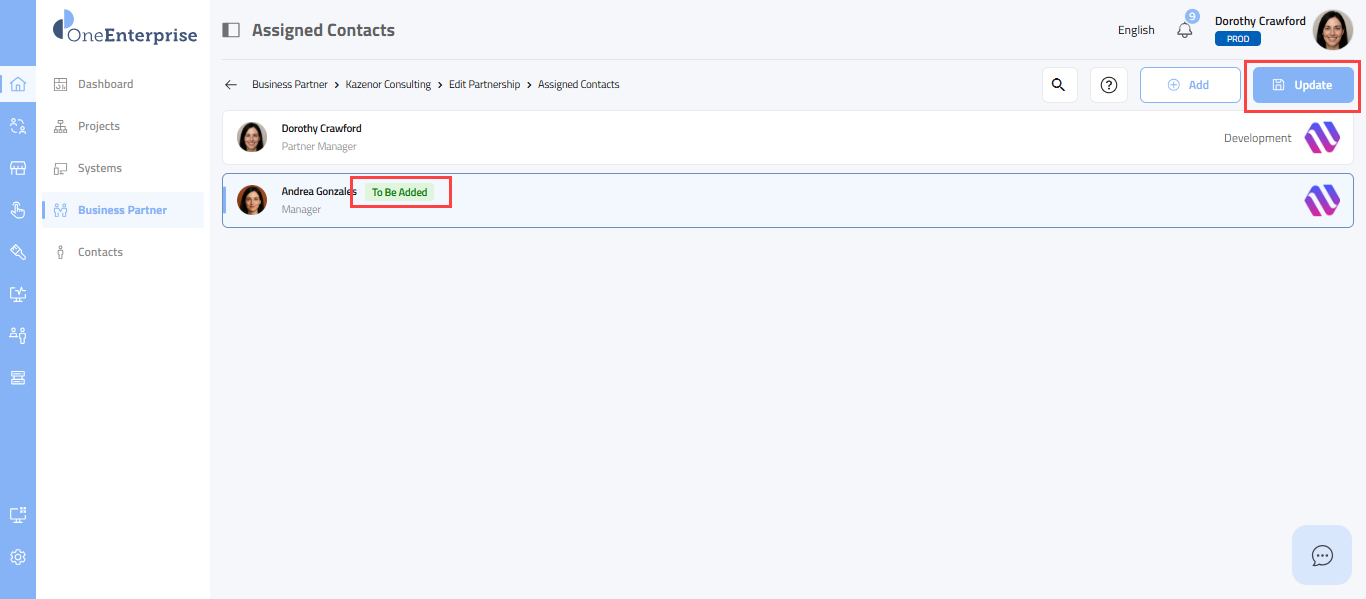Open the chat bubble widget
The width and height of the screenshot is (1366, 599).
(x=1322, y=555)
